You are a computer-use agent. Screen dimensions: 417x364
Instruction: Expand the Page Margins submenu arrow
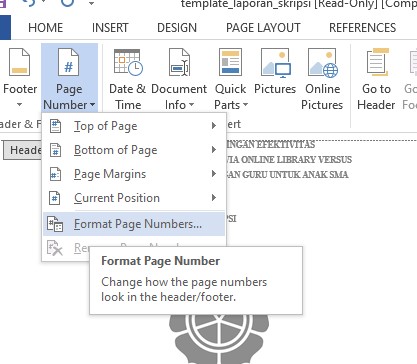[x=214, y=174]
